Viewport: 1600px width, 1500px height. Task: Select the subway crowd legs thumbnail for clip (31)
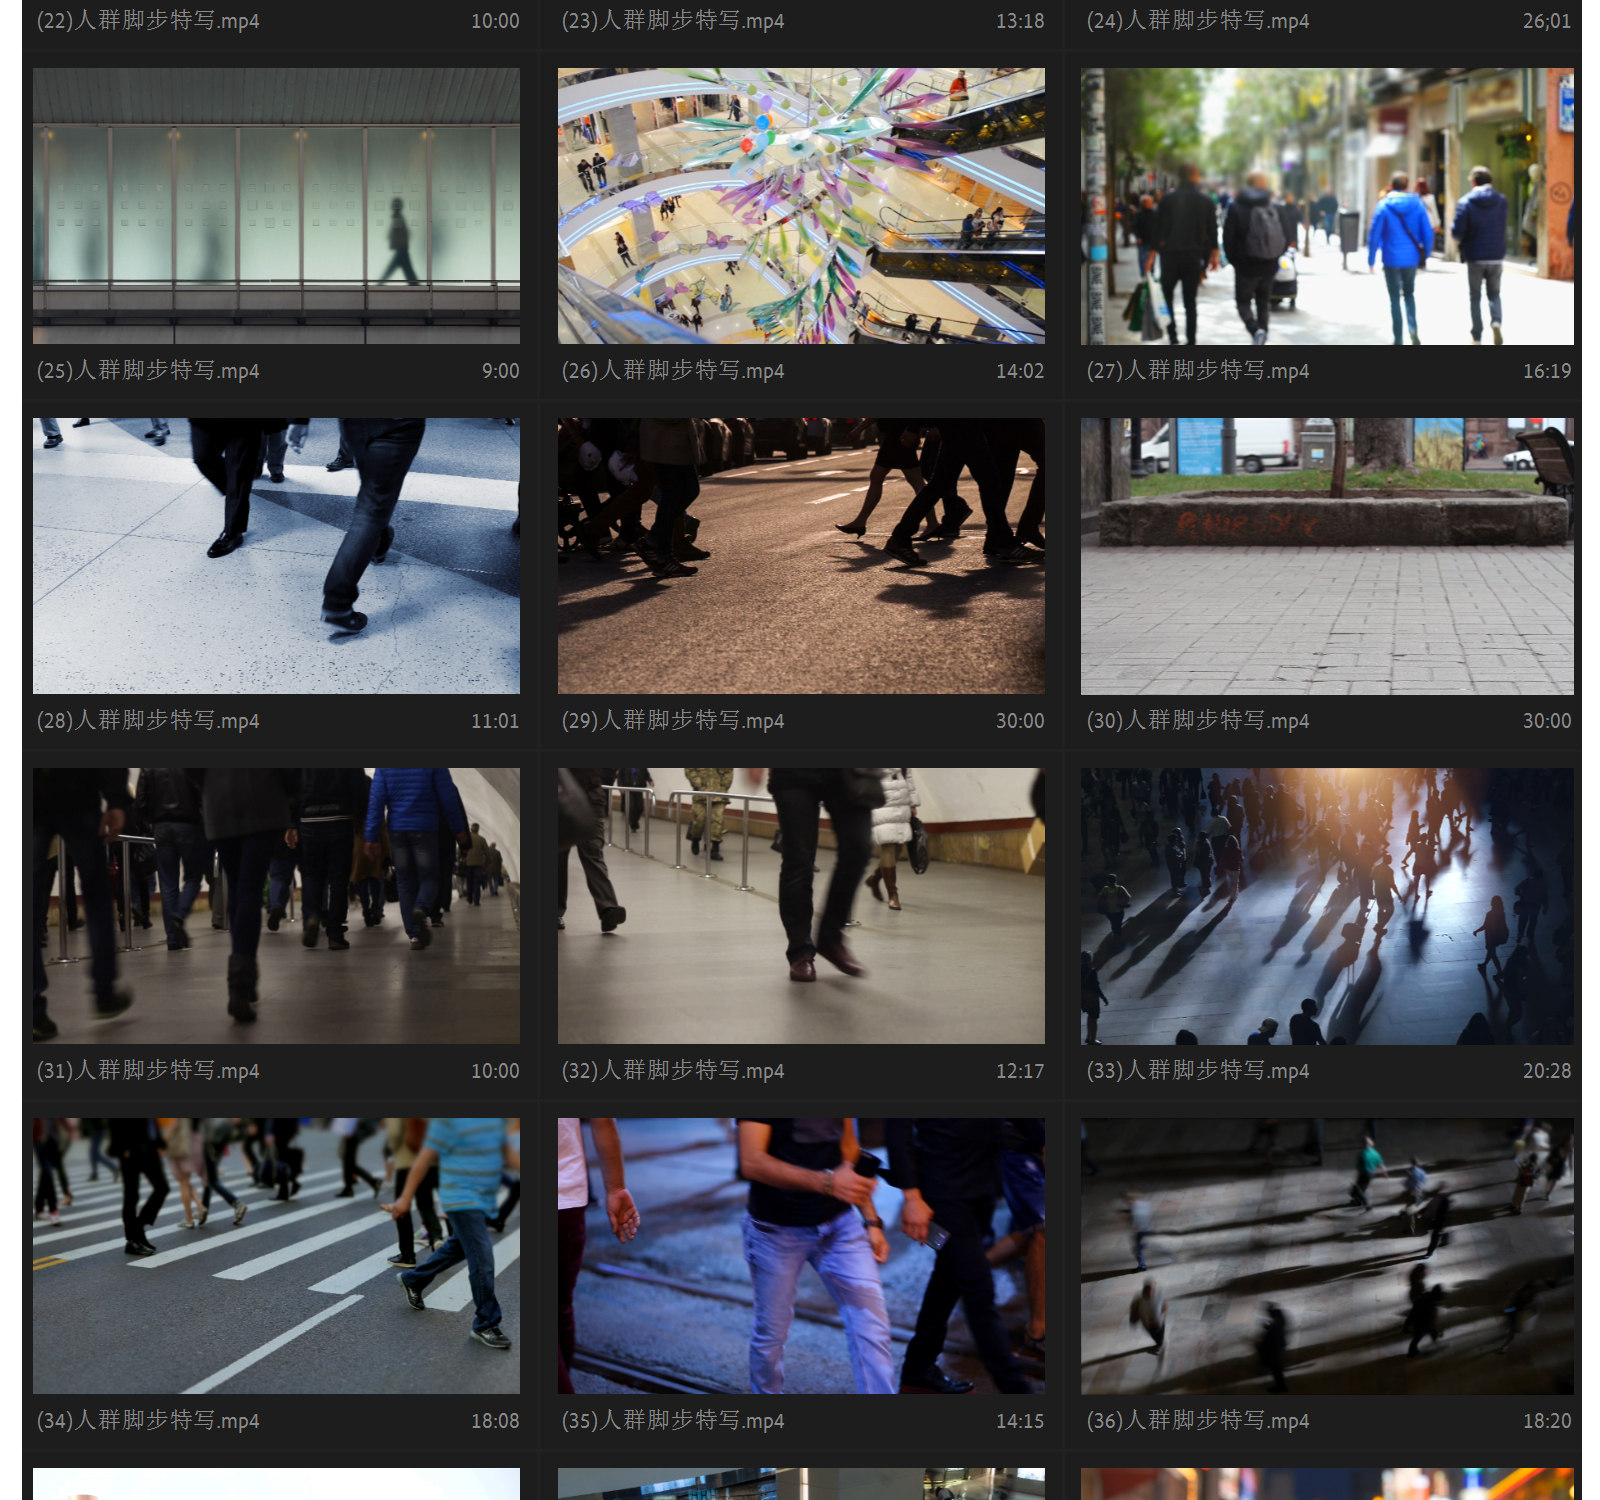click(x=276, y=906)
